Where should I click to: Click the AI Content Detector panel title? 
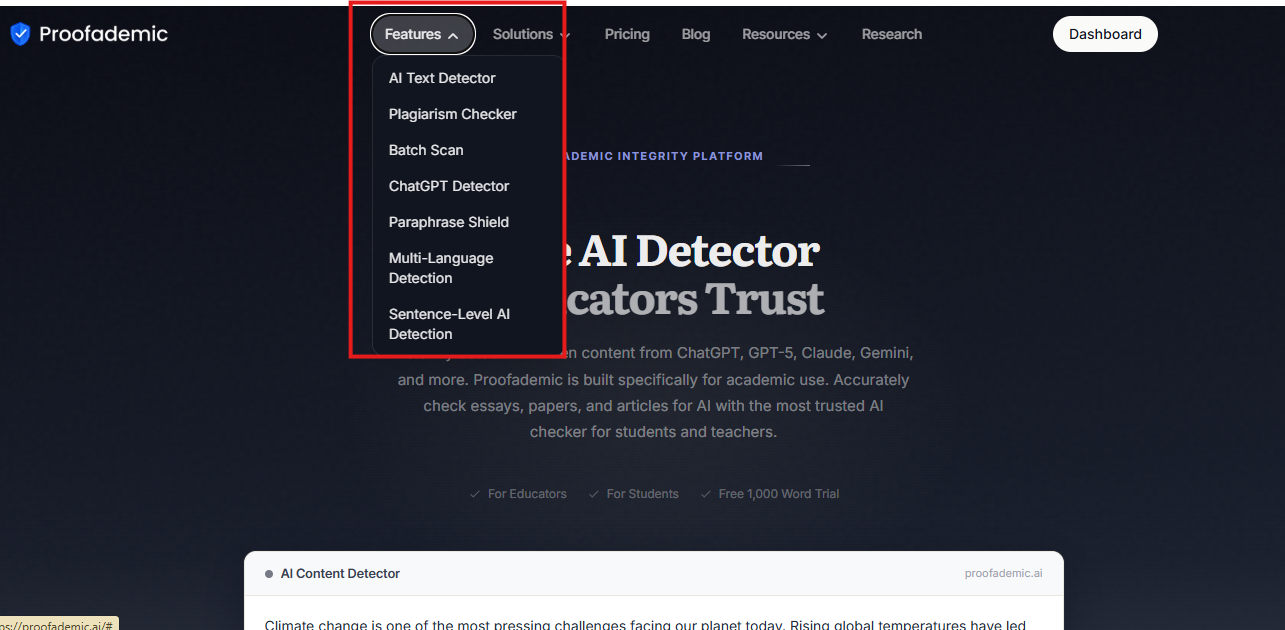pyautogui.click(x=340, y=574)
